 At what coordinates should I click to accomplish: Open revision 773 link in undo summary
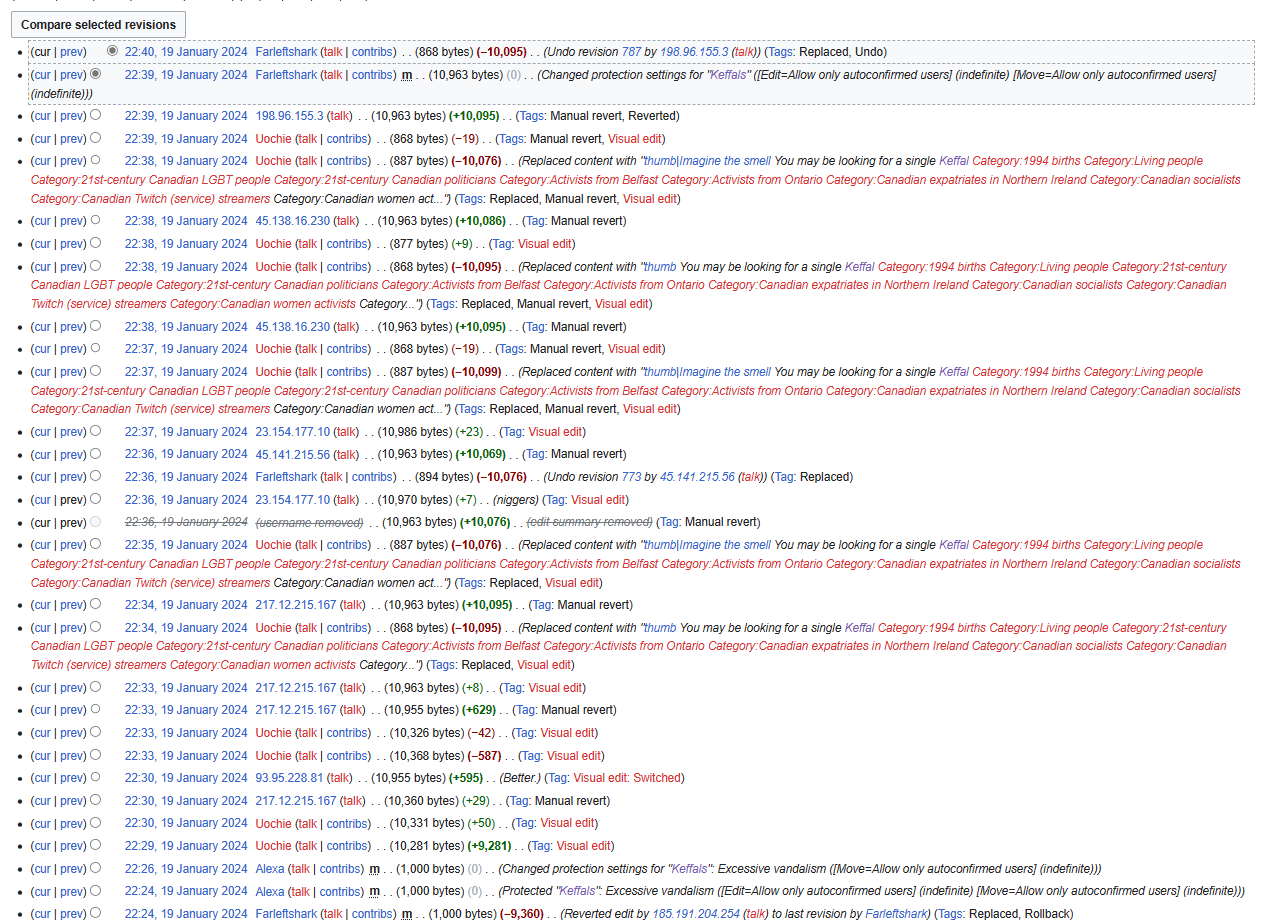(x=631, y=477)
